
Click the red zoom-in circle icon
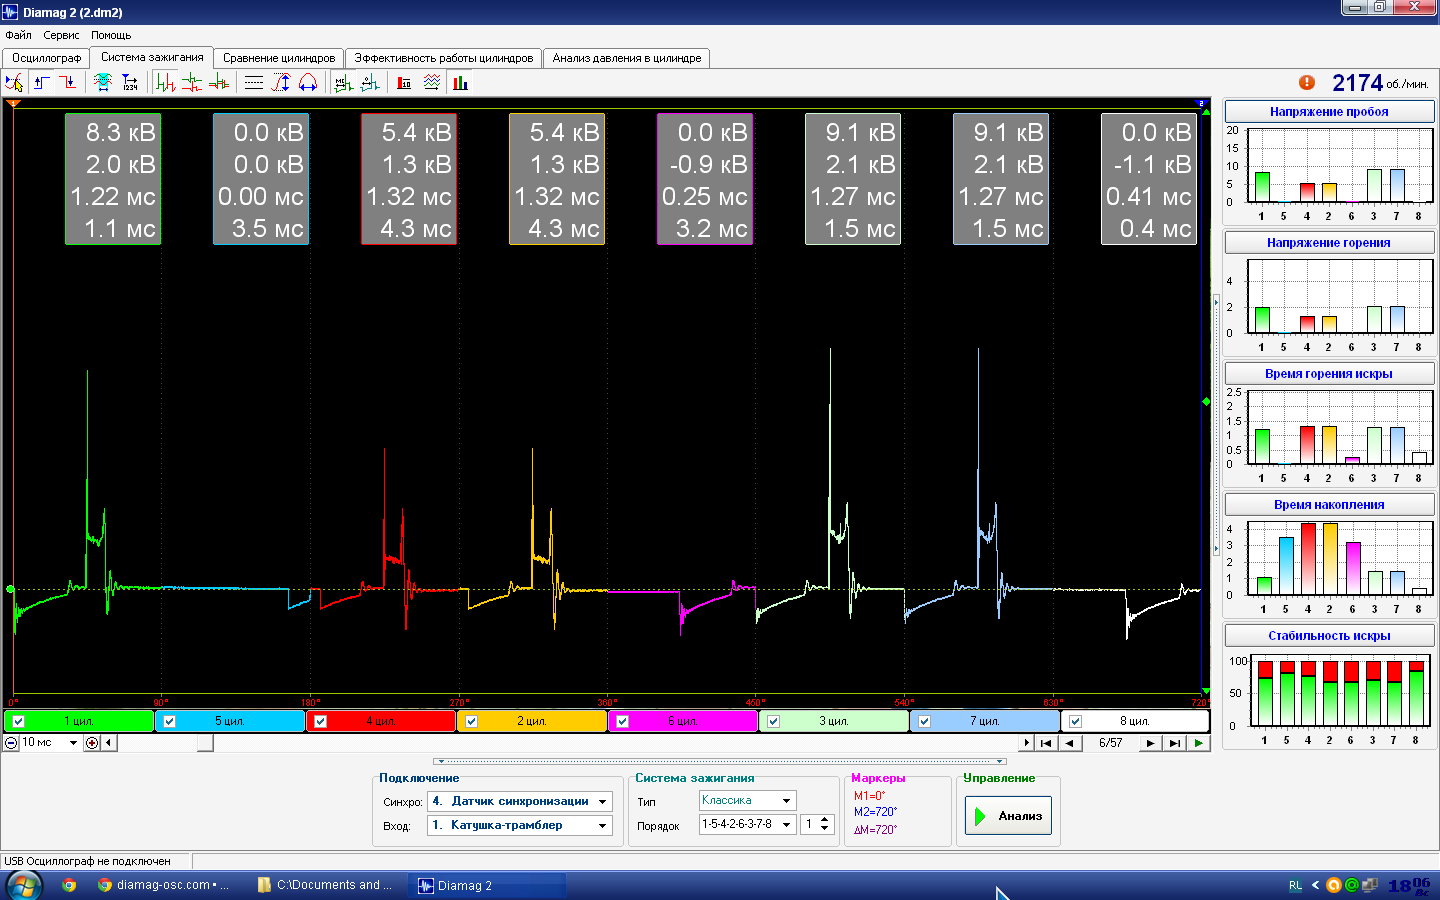(x=92, y=743)
